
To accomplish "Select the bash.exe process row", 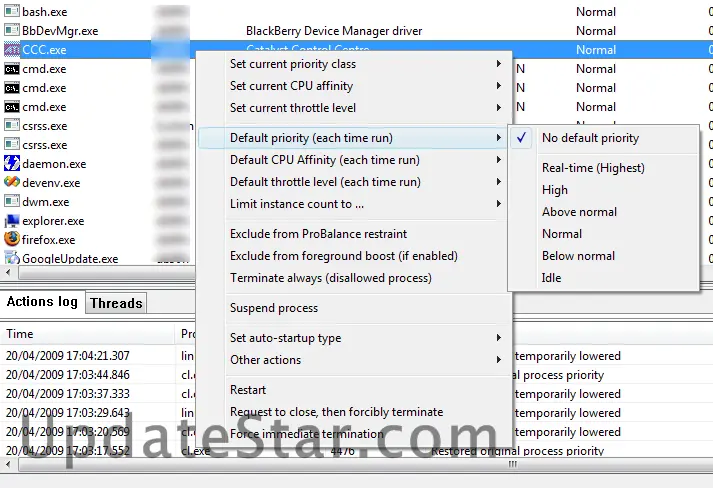I will (356, 11).
